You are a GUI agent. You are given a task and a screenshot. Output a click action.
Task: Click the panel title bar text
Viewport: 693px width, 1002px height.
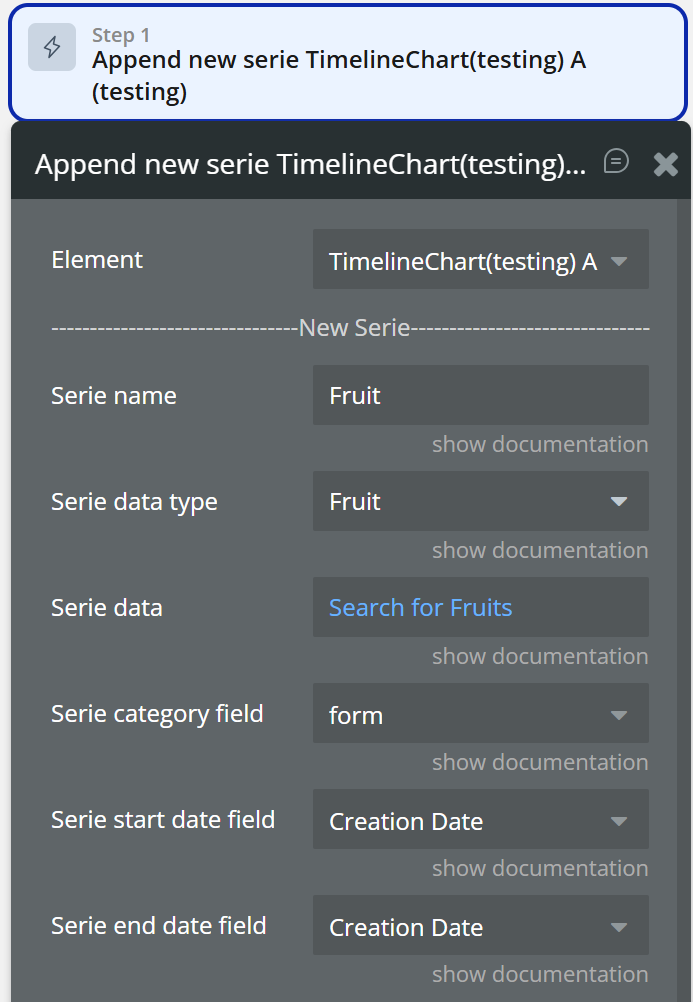[x=310, y=164]
